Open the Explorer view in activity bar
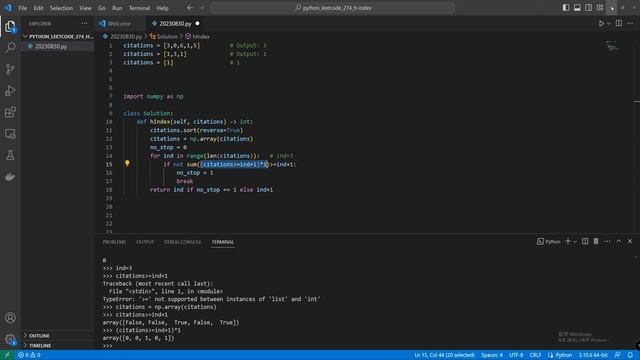 click(10, 27)
